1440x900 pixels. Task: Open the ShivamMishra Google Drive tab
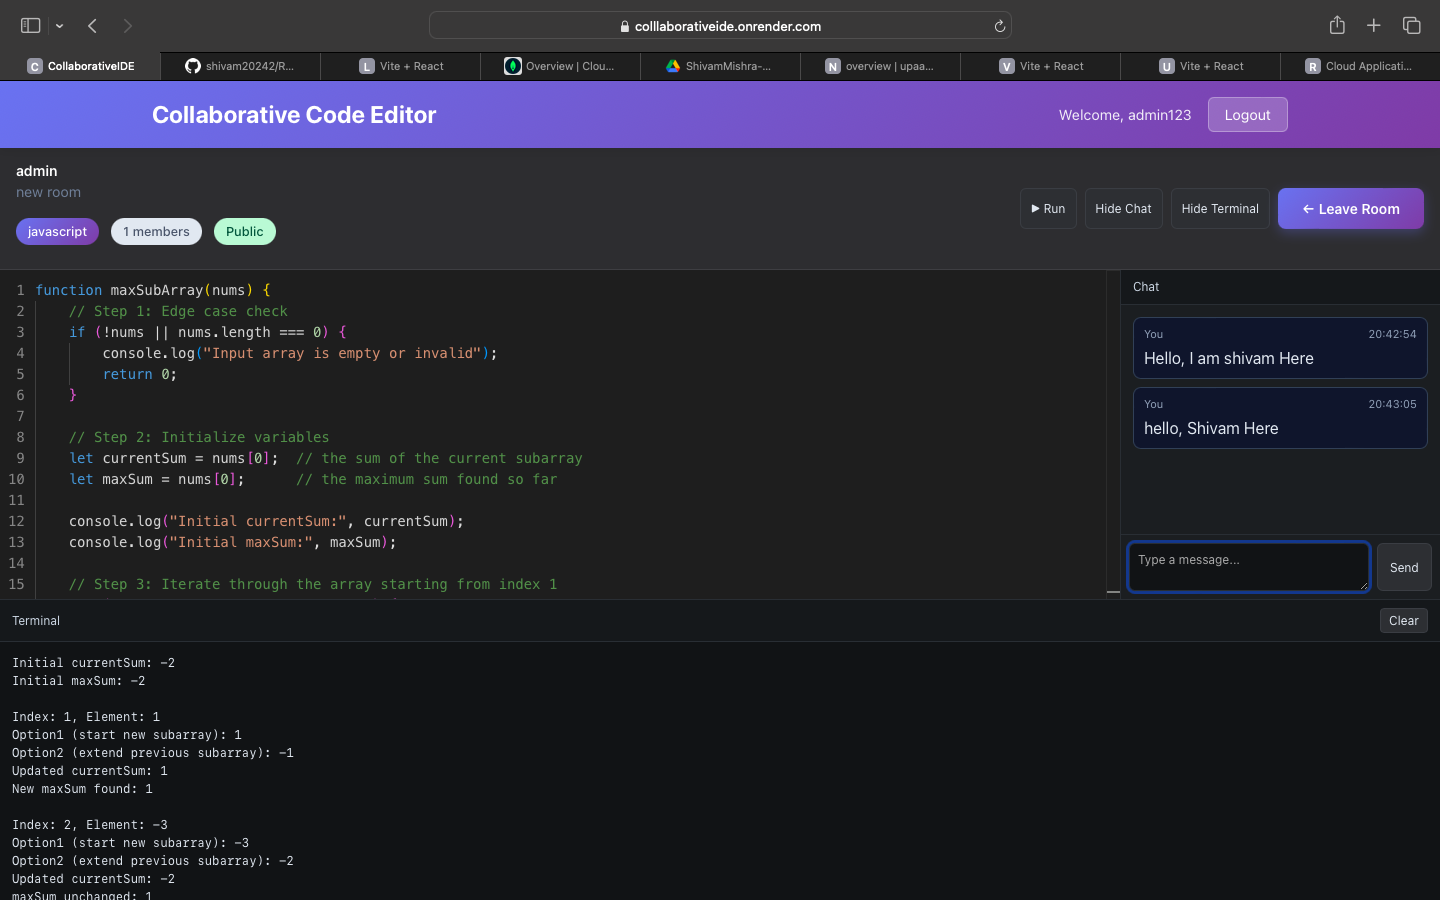(x=720, y=66)
